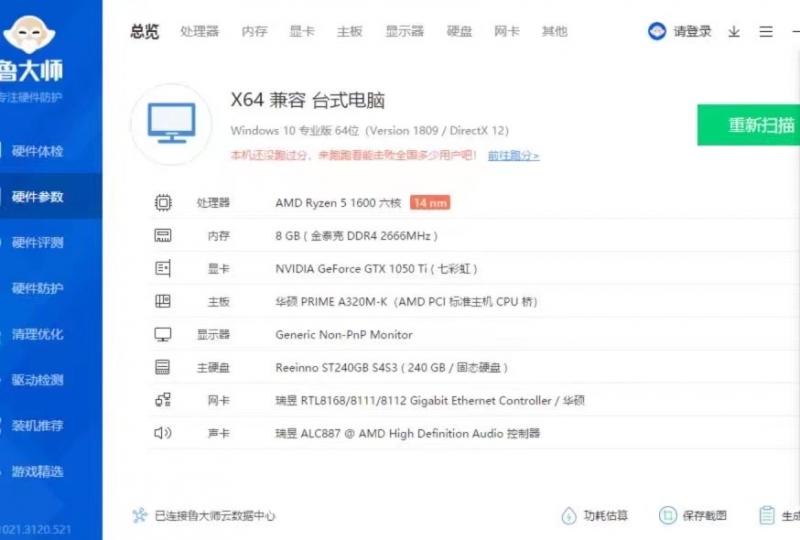Open the hamburger menu icon
This screenshot has height=540, width=800.
pyautogui.click(x=766, y=32)
